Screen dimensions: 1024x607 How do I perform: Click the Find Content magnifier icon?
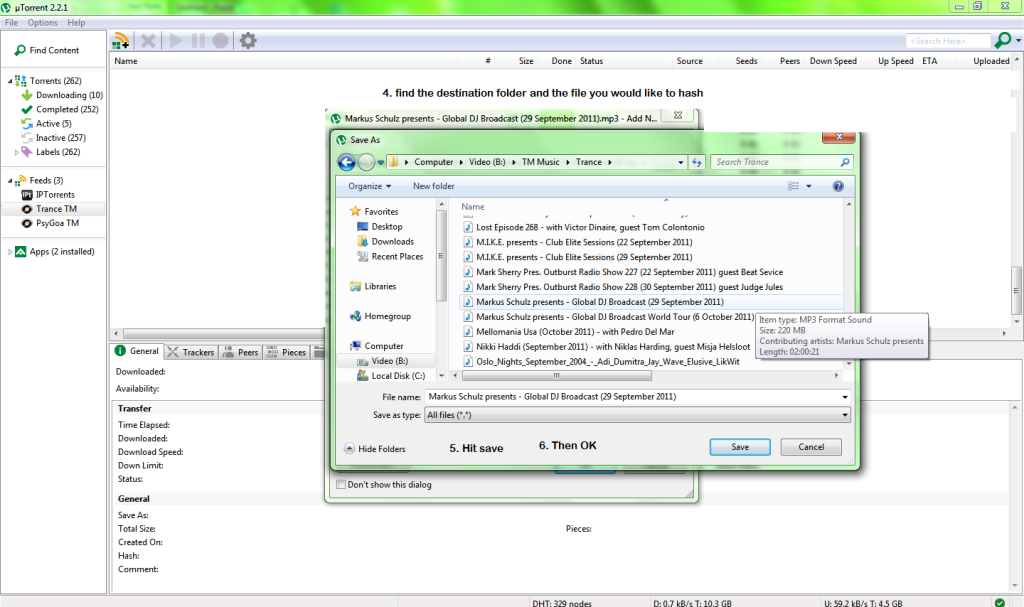[x=20, y=50]
